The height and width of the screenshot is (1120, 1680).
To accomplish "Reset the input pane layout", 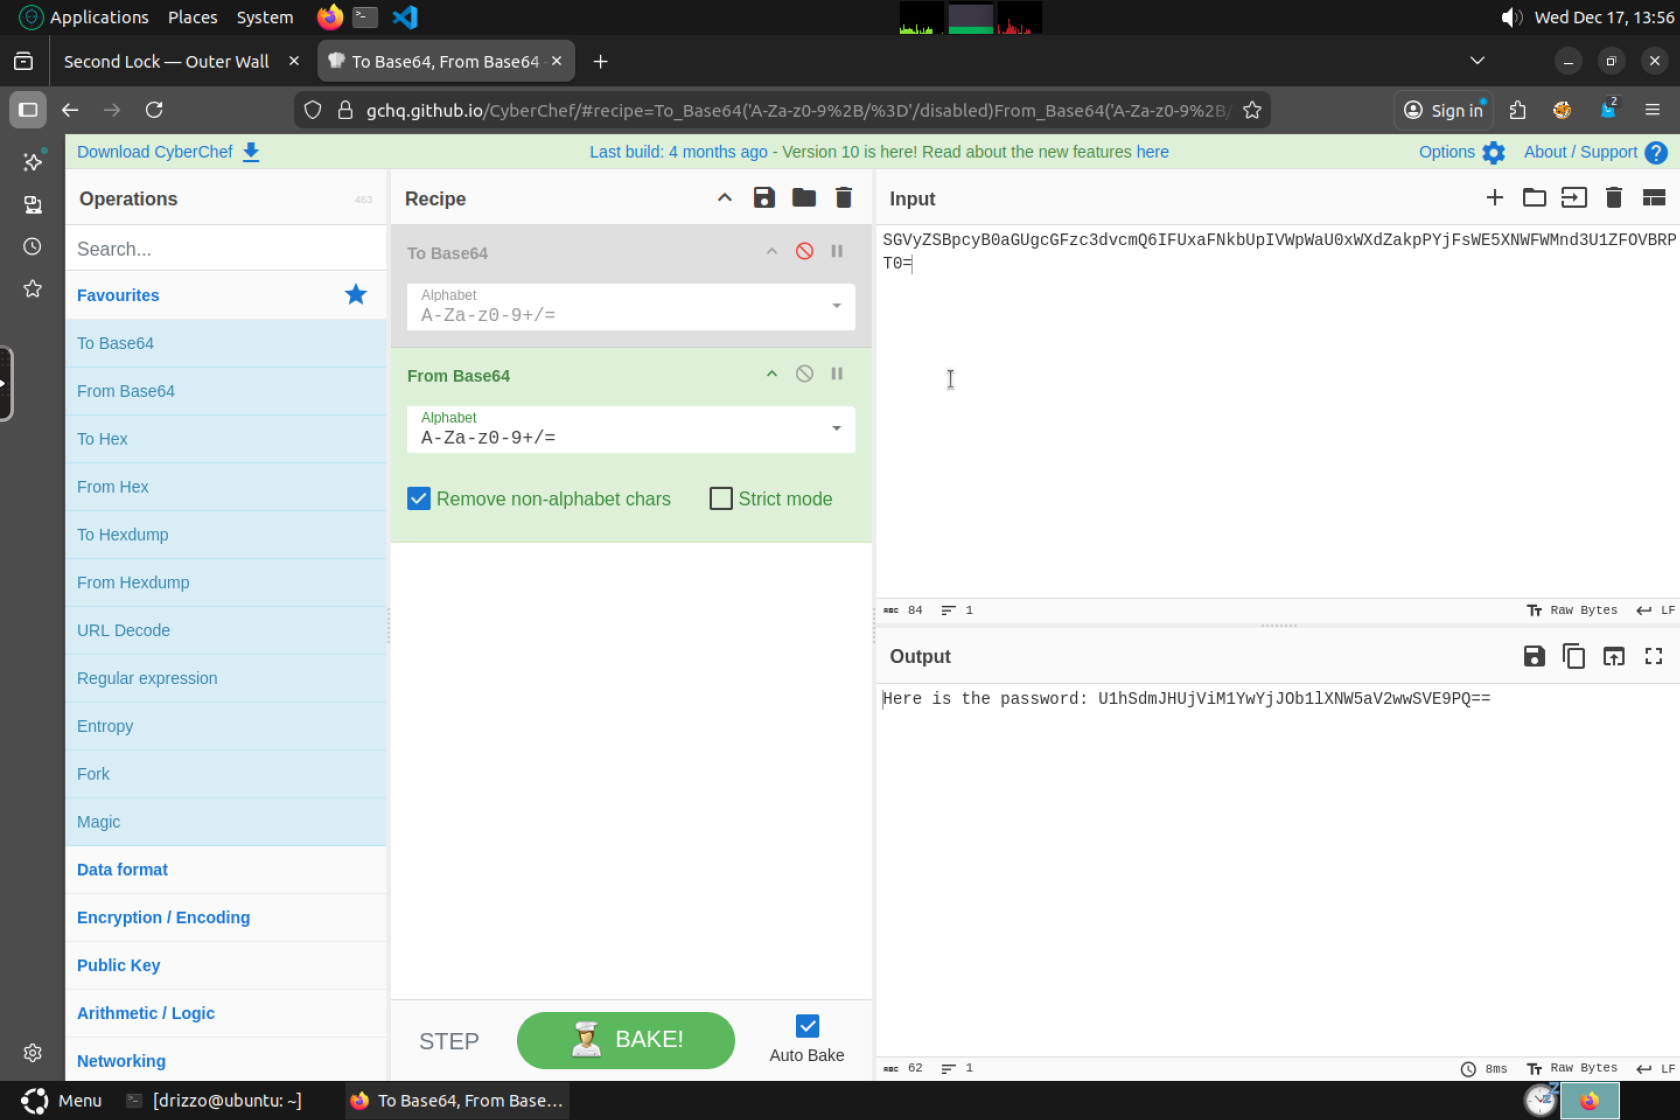I will (1654, 198).
